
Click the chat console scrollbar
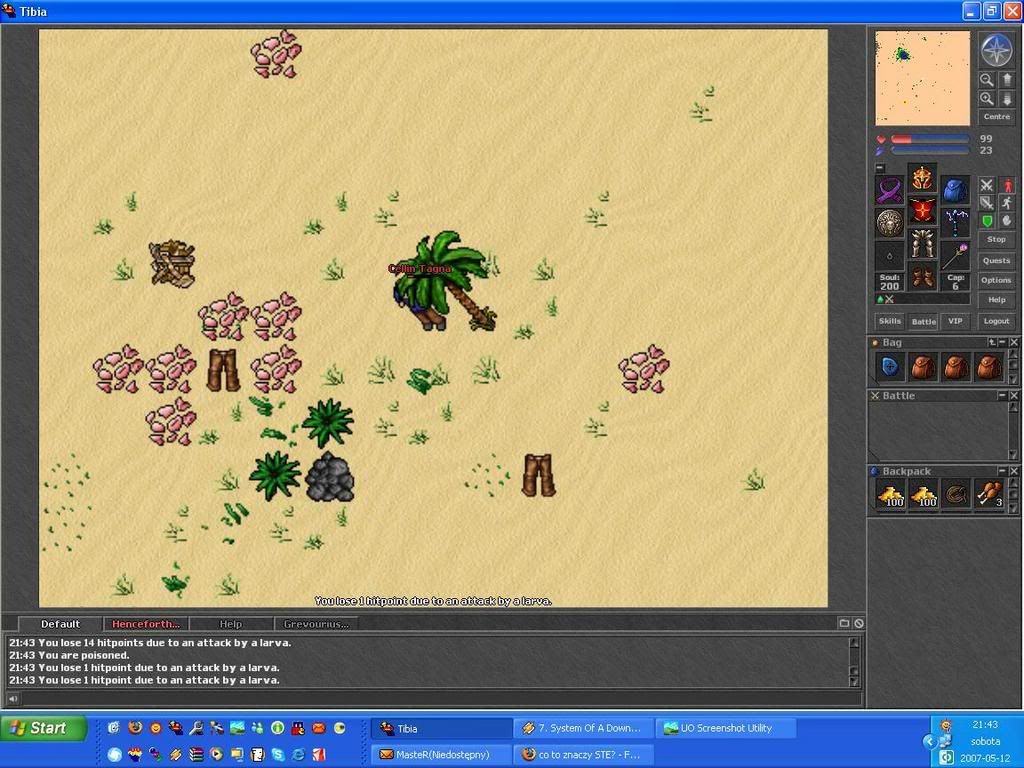pos(854,662)
